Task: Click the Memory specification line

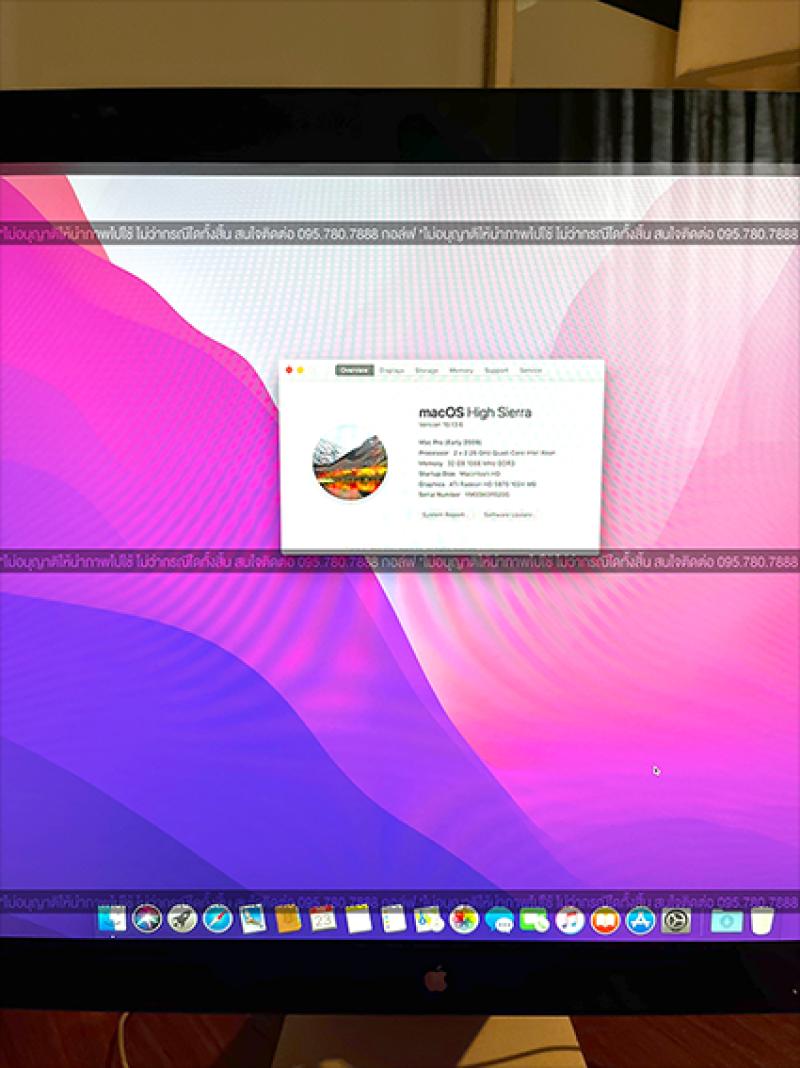Action: click(x=467, y=463)
